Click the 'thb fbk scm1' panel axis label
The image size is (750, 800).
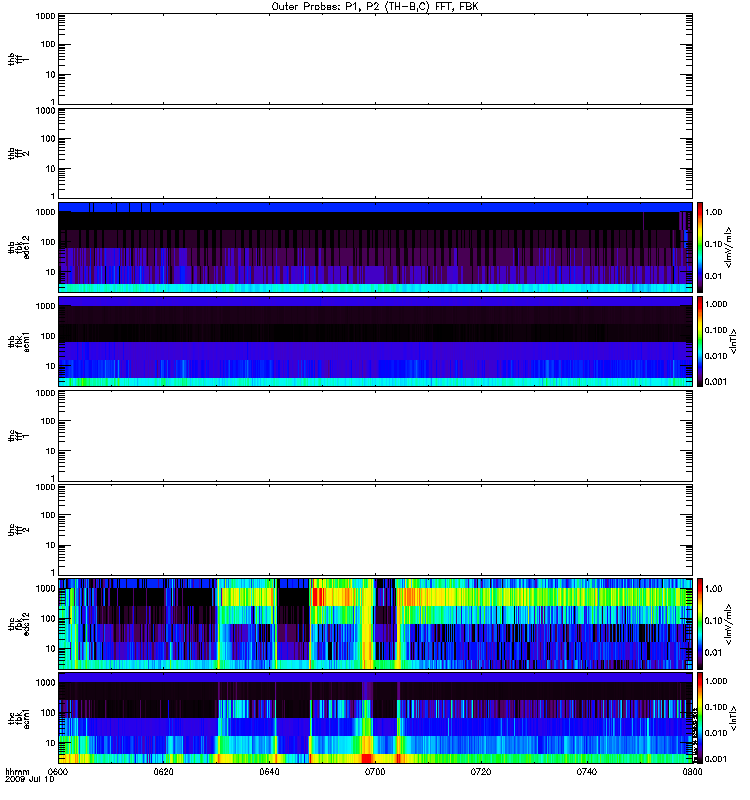tap(19, 341)
